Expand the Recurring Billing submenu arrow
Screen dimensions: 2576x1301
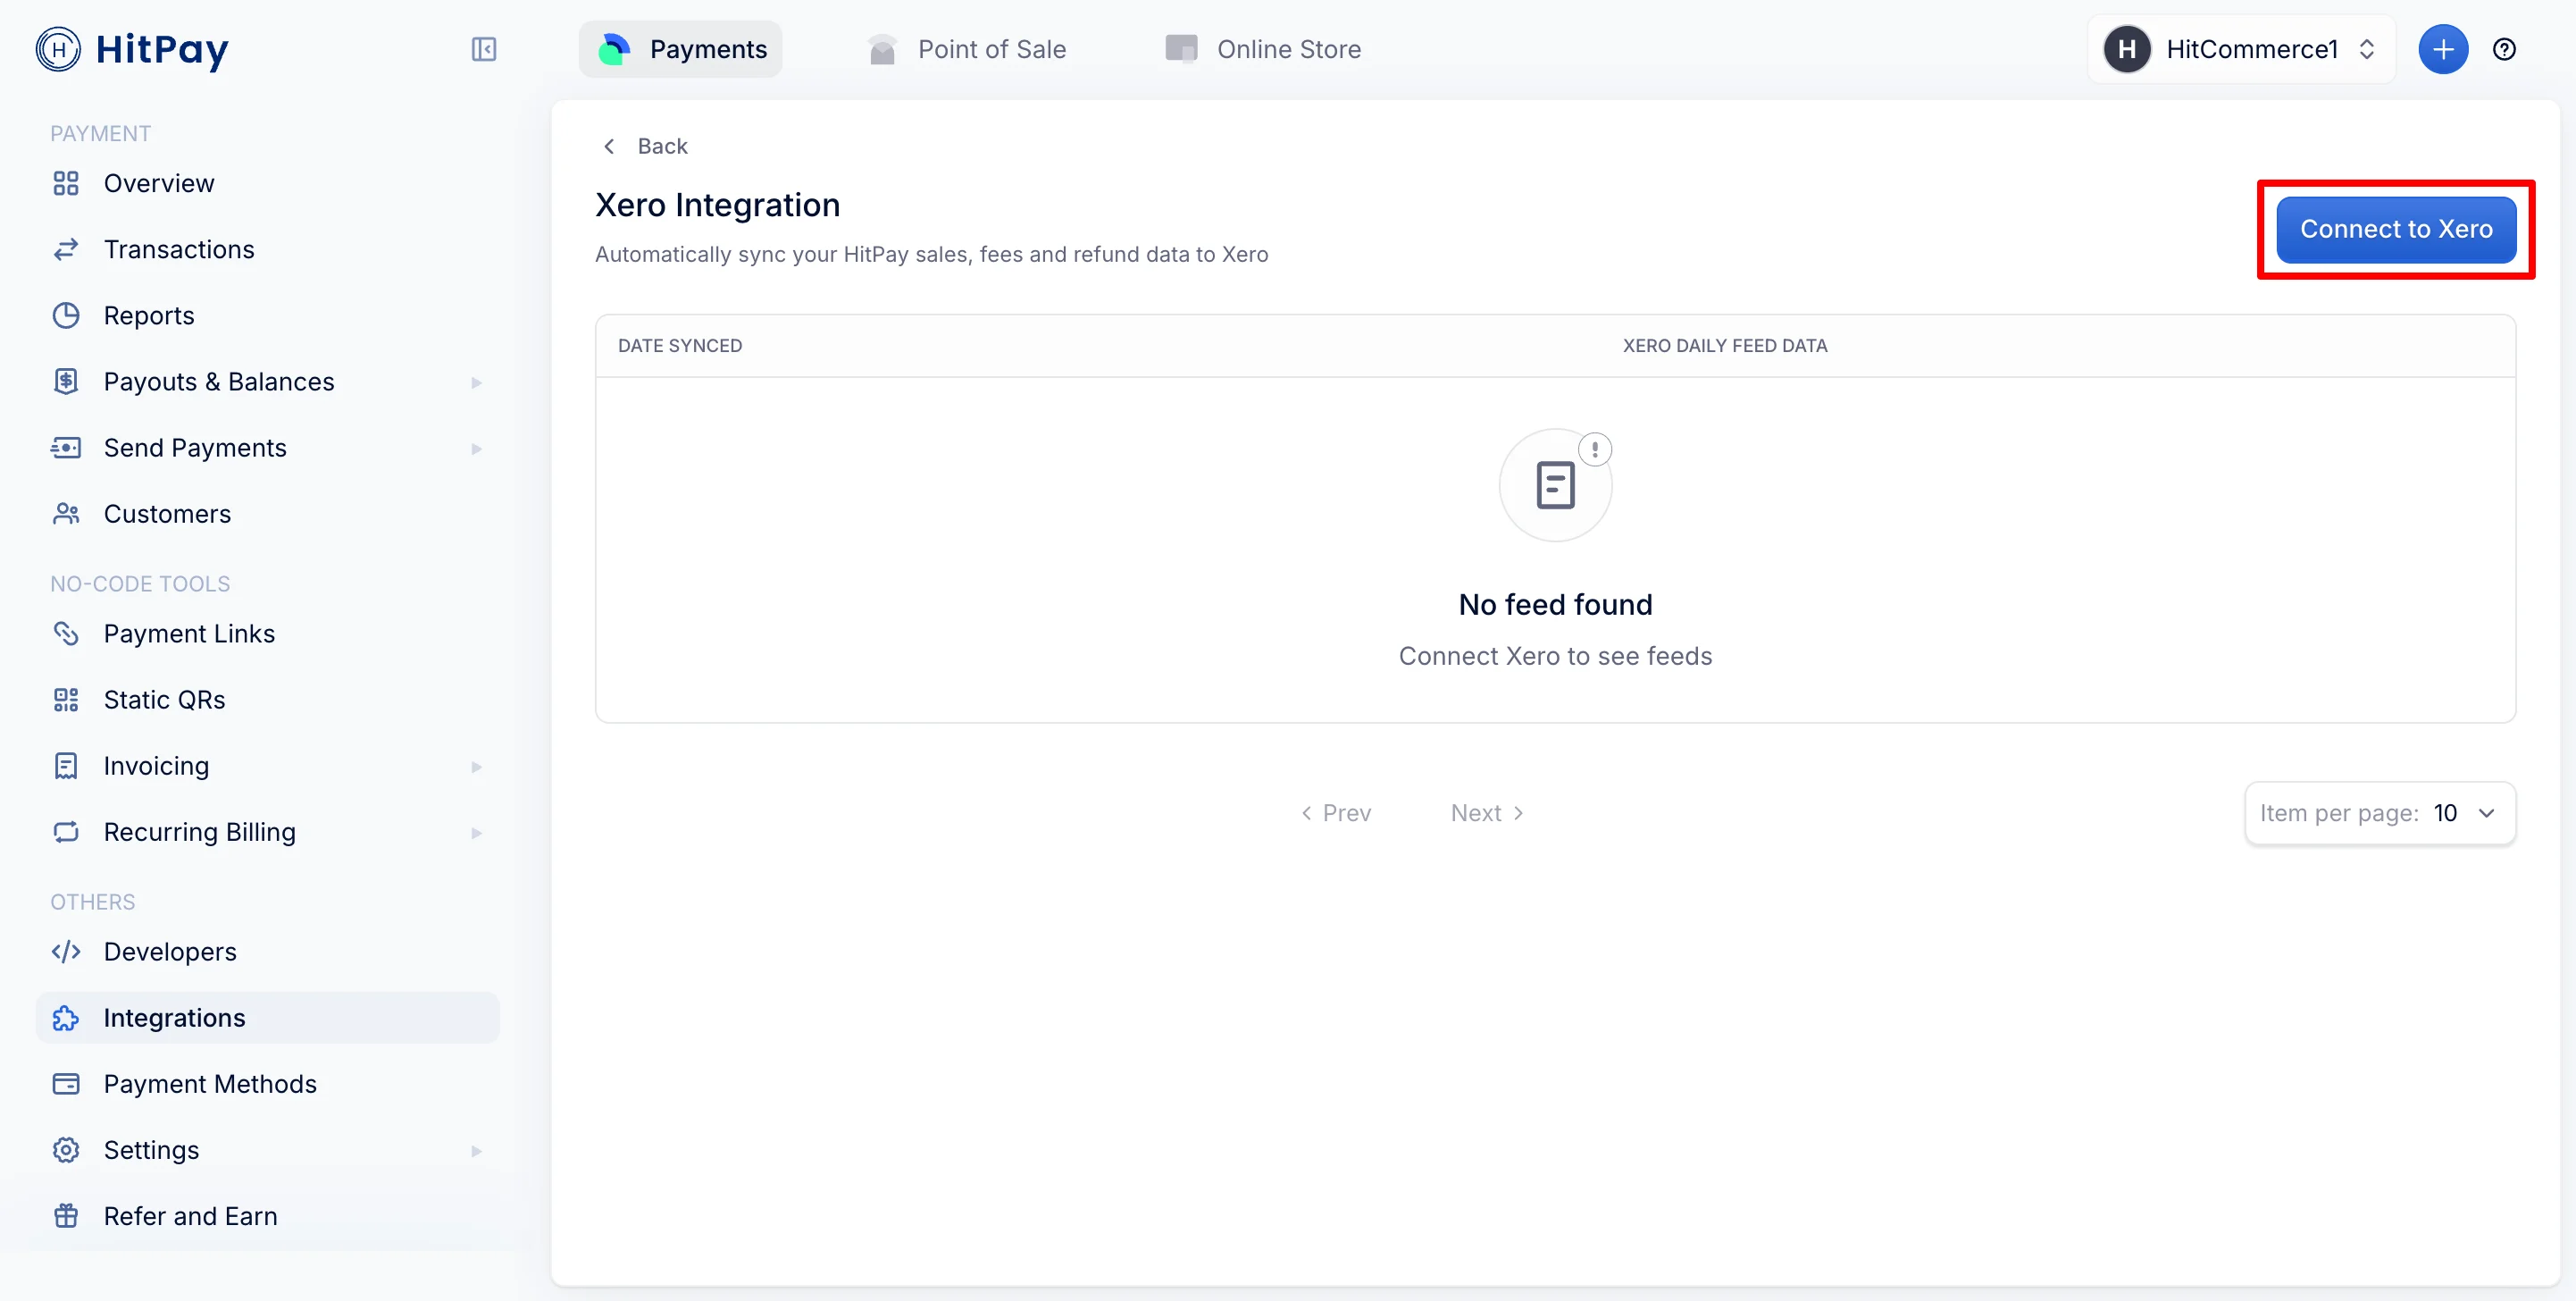point(476,832)
